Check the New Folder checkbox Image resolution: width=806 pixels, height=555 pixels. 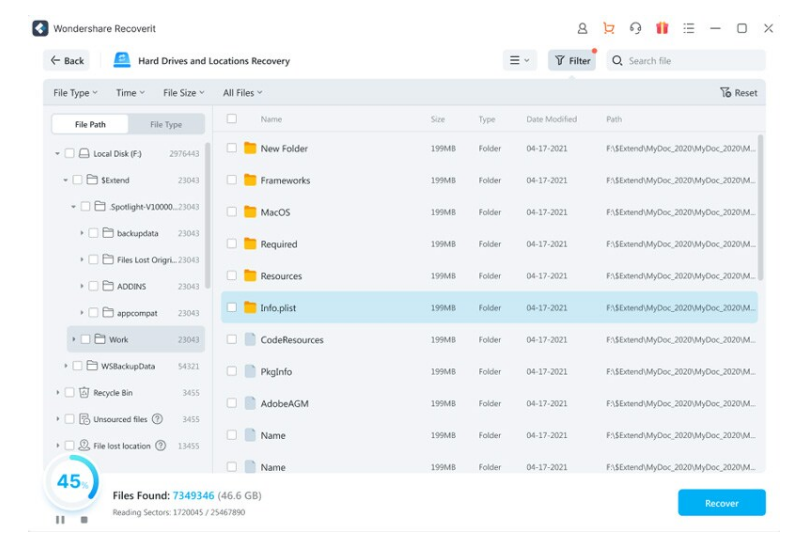pyautogui.click(x=232, y=148)
